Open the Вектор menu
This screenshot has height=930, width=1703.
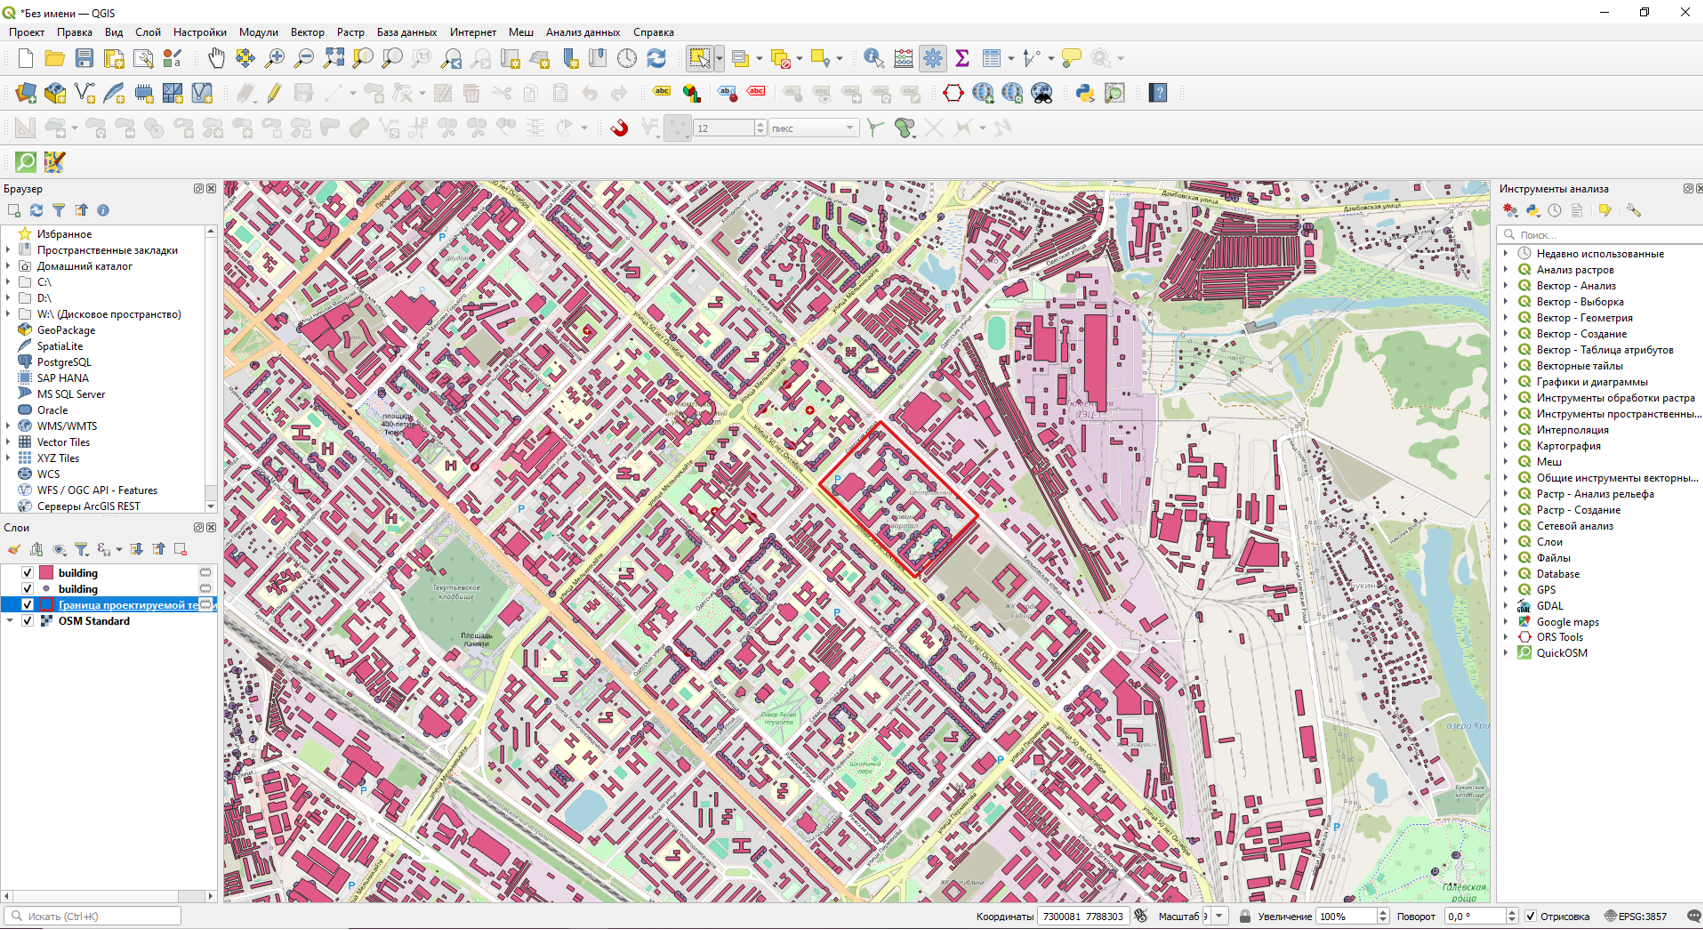tap(307, 32)
